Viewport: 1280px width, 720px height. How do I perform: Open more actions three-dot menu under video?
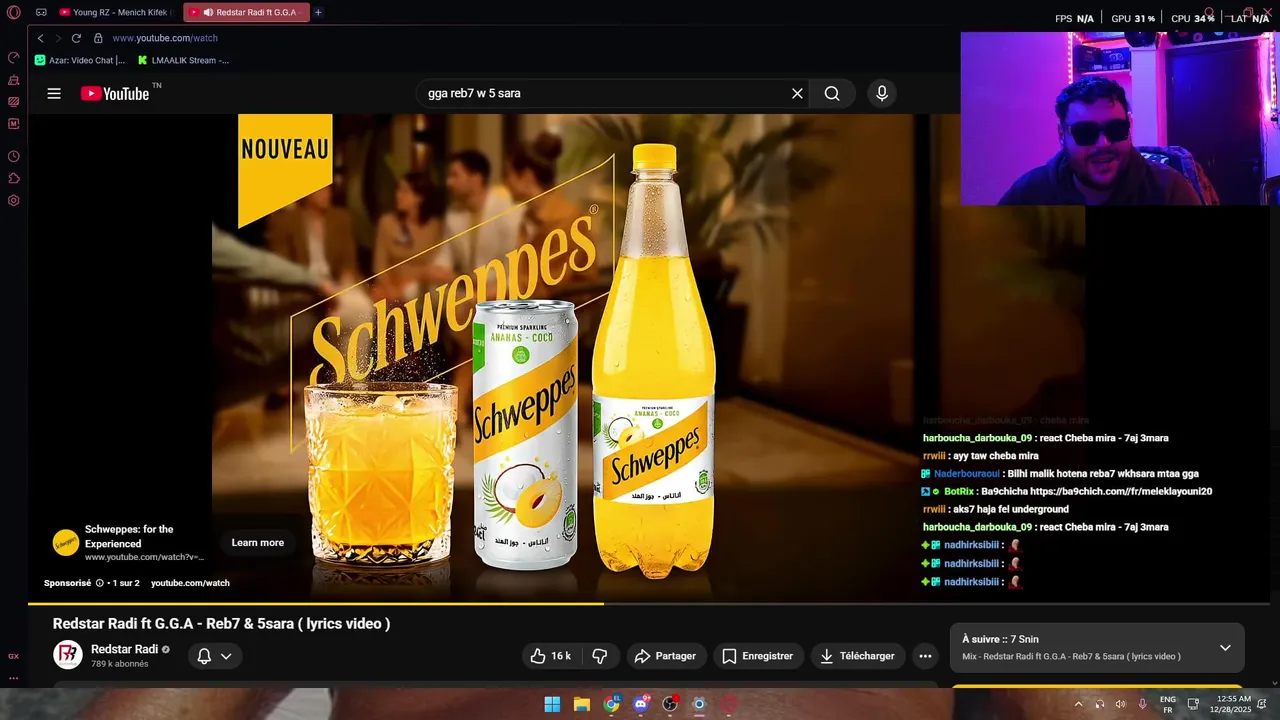pyautogui.click(x=925, y=656)
